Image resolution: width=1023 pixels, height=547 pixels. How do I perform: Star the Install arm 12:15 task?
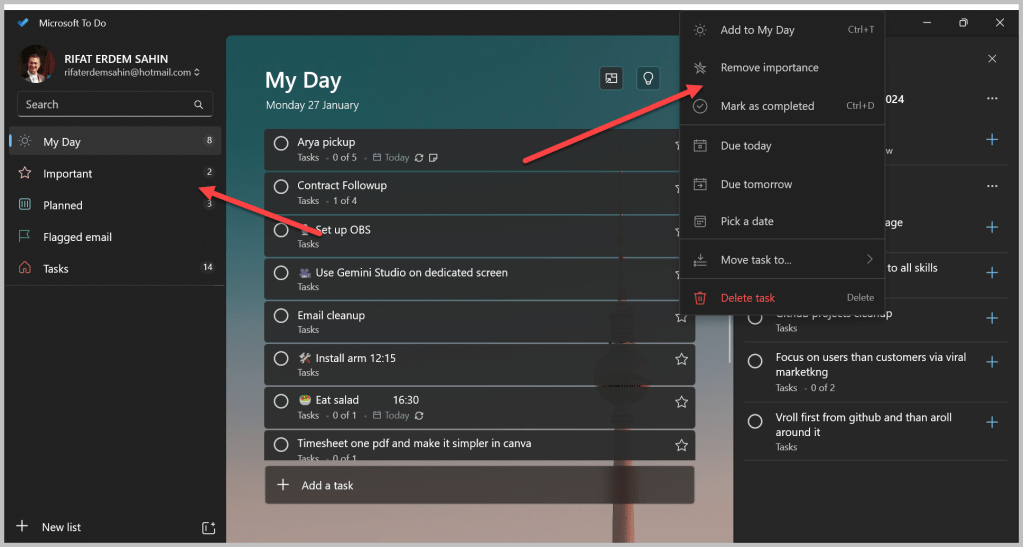tap(681, 359)
